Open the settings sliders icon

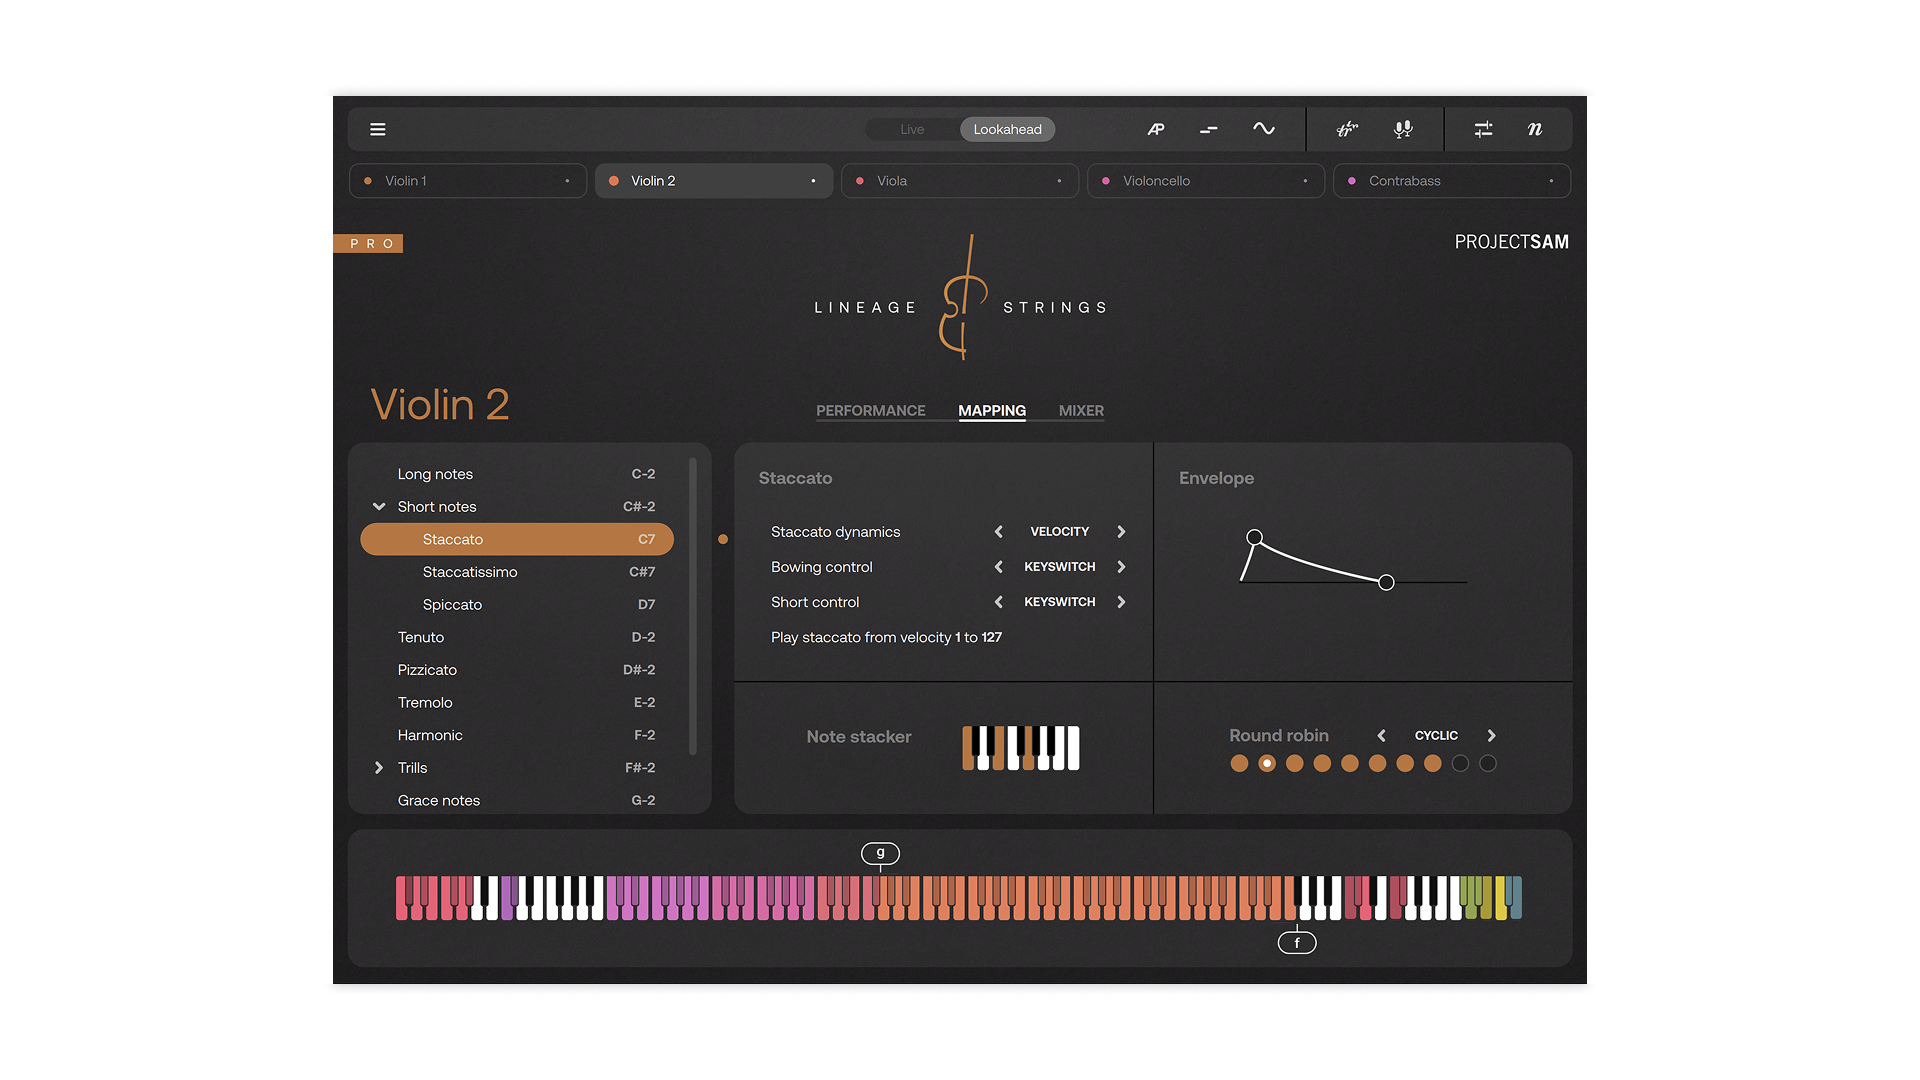[1484, 129]
